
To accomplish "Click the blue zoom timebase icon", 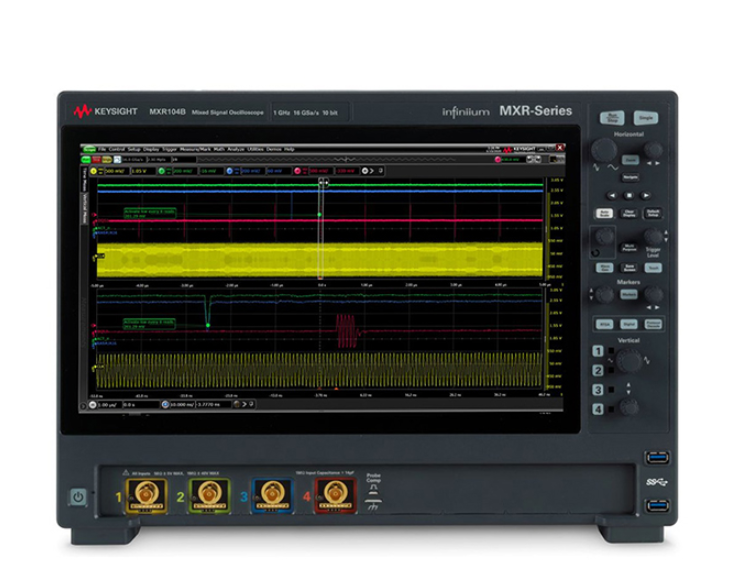I will (x=165, y=405).
